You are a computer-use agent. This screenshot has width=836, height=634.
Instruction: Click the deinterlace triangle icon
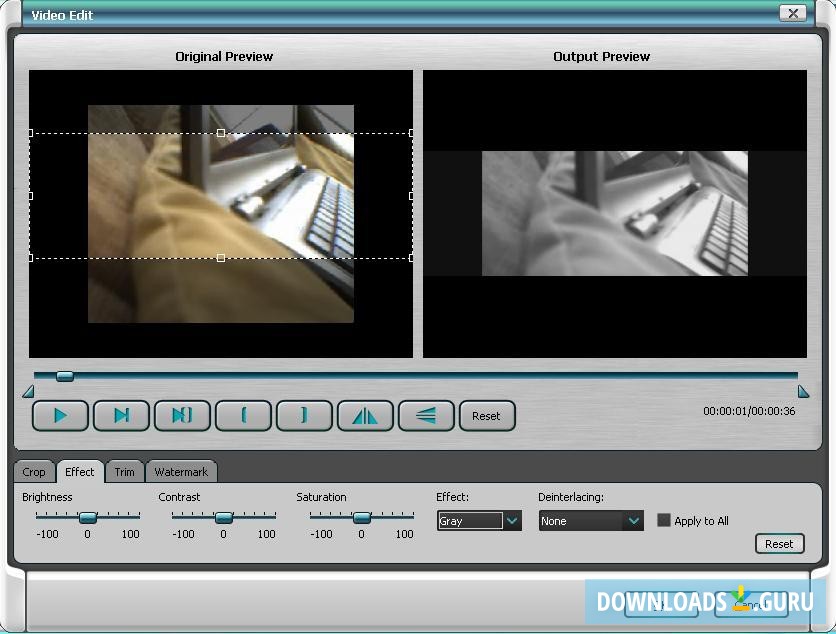click(426, 415)
